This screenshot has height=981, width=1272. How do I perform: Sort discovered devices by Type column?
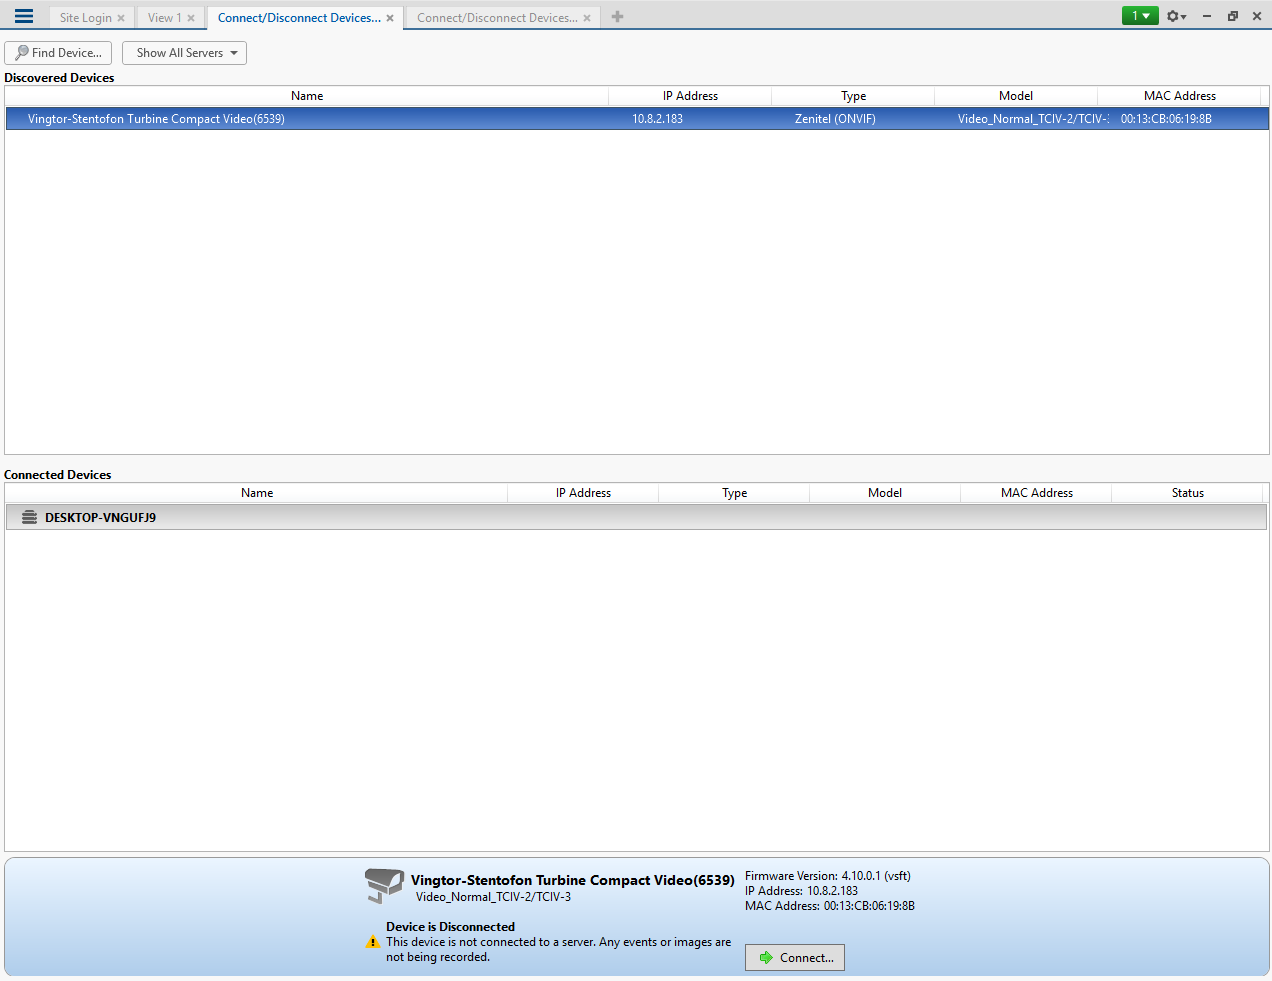pos(853,96)
